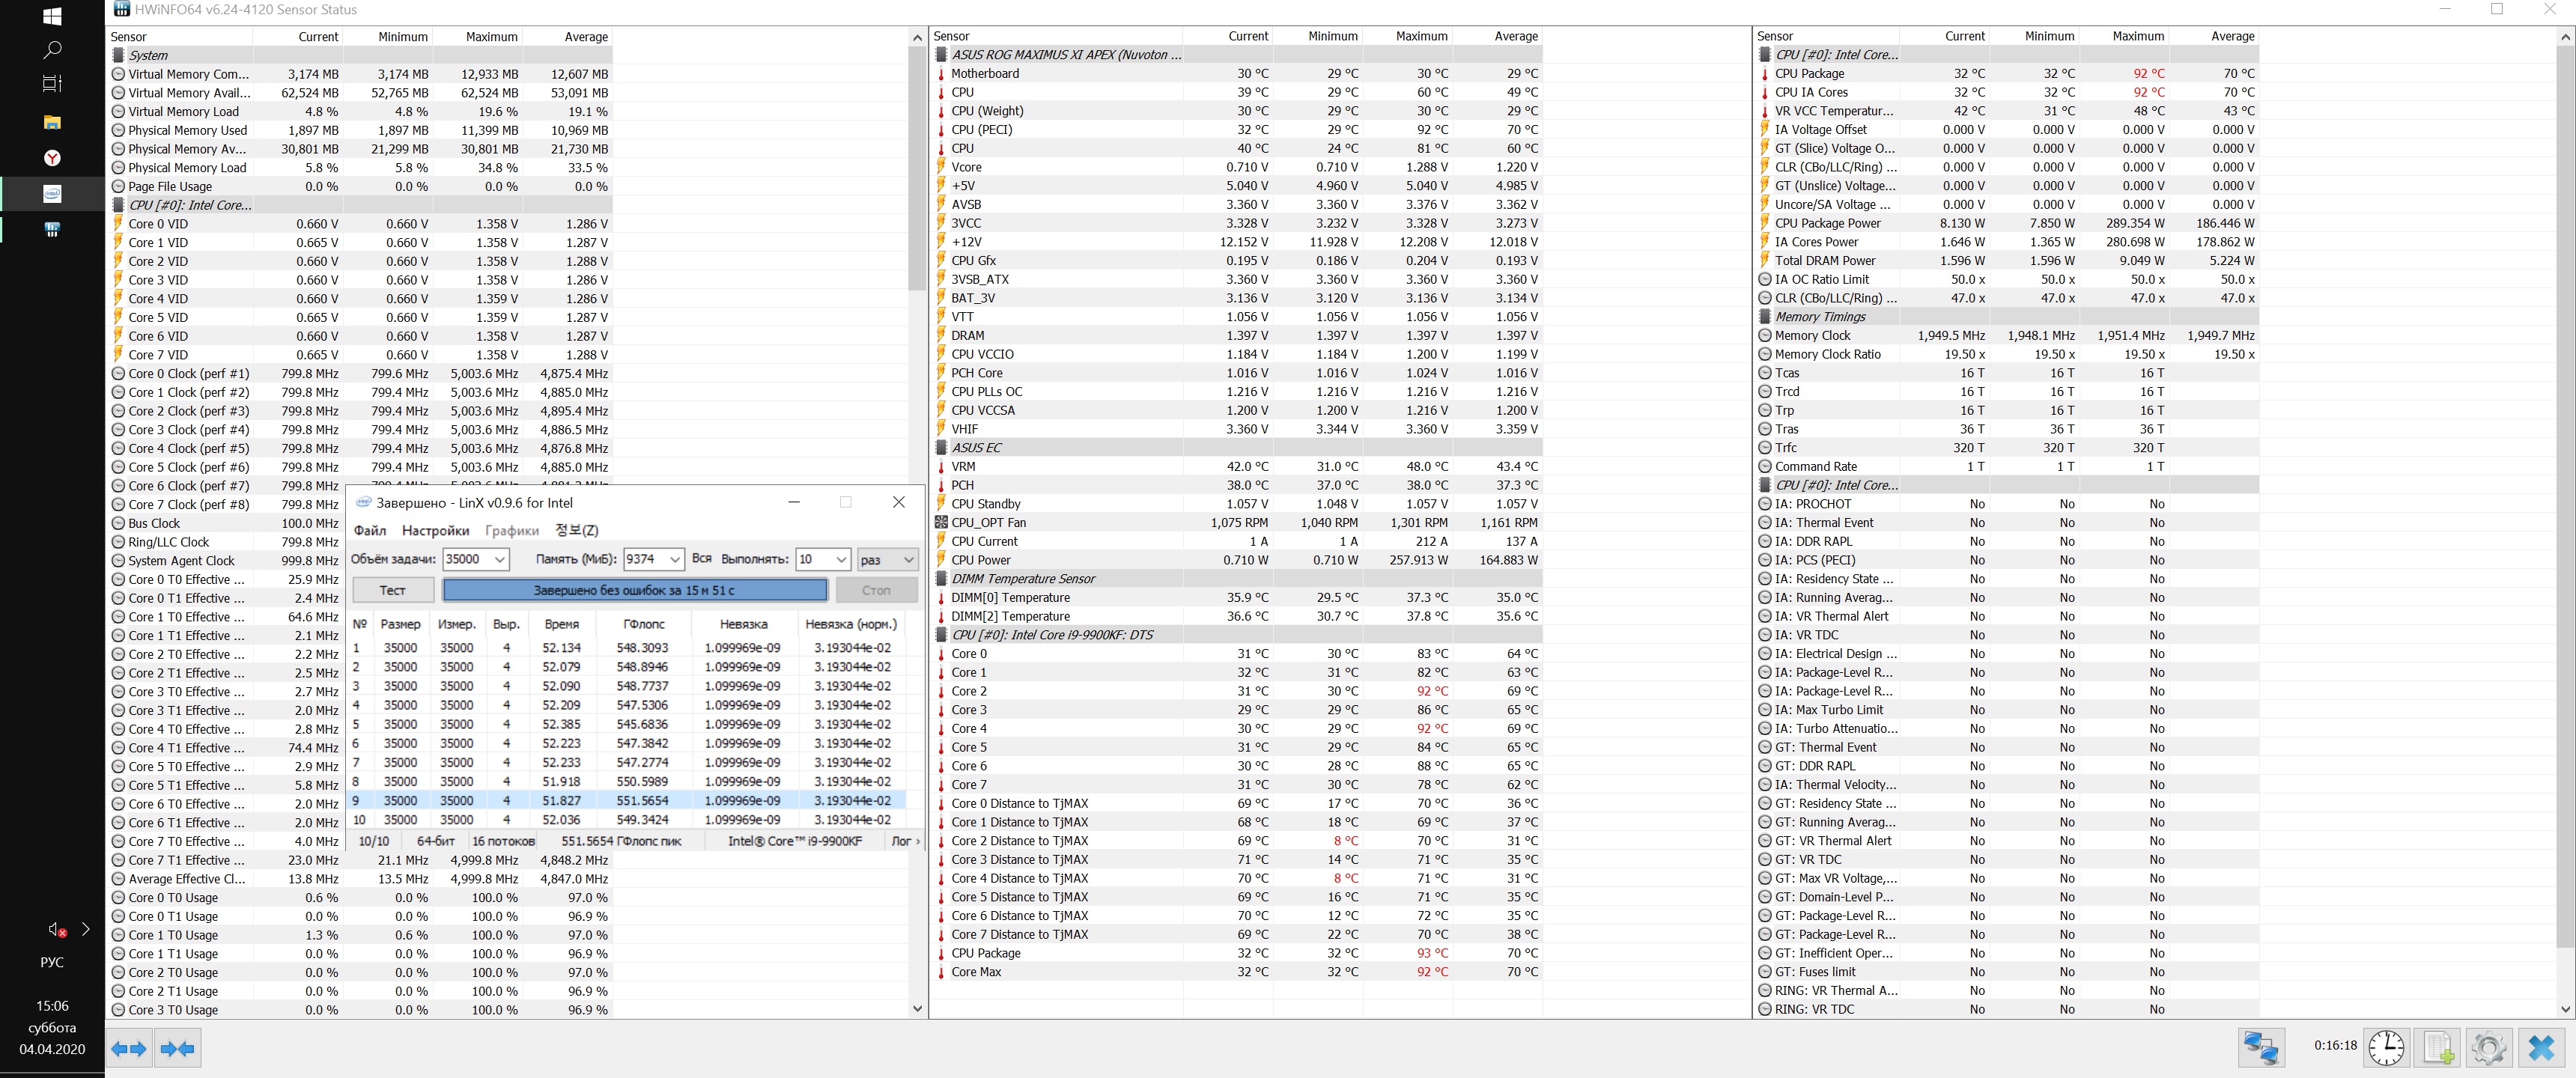The image size is (2576, 1078).
Task: Open File Explorer from the taskbar
Action: pos(52,122)
